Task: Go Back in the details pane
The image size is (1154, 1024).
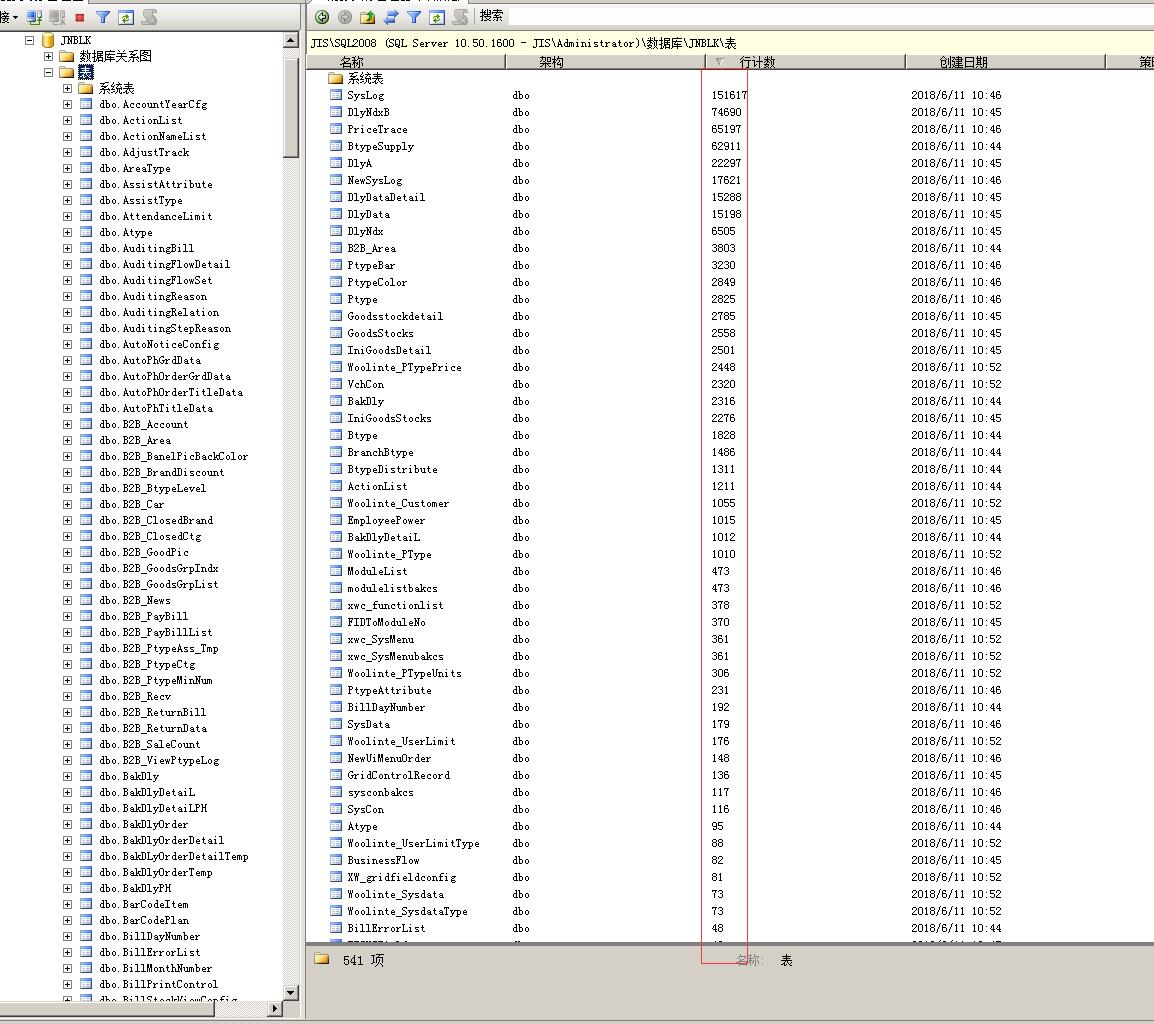Action: [x=322, y=17]
